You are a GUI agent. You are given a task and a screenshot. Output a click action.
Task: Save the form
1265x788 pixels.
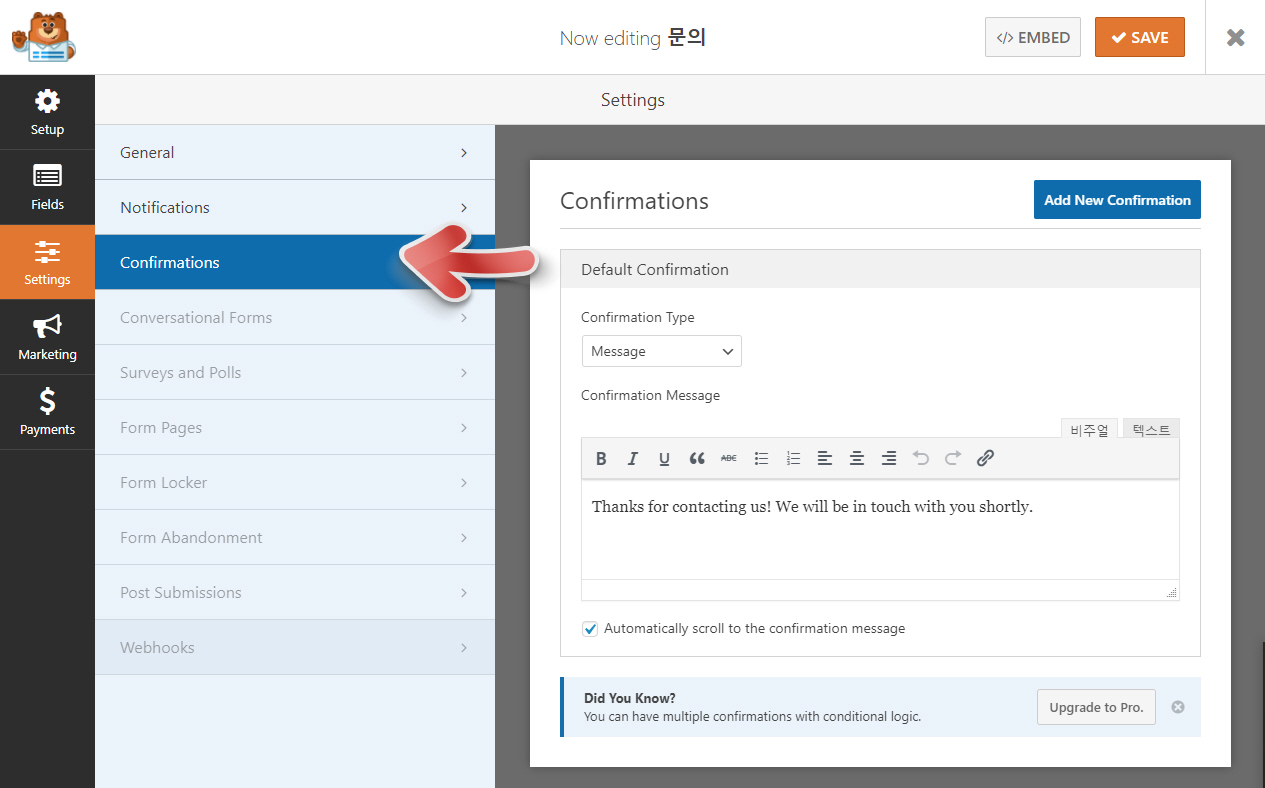[x=1140, y=37]
